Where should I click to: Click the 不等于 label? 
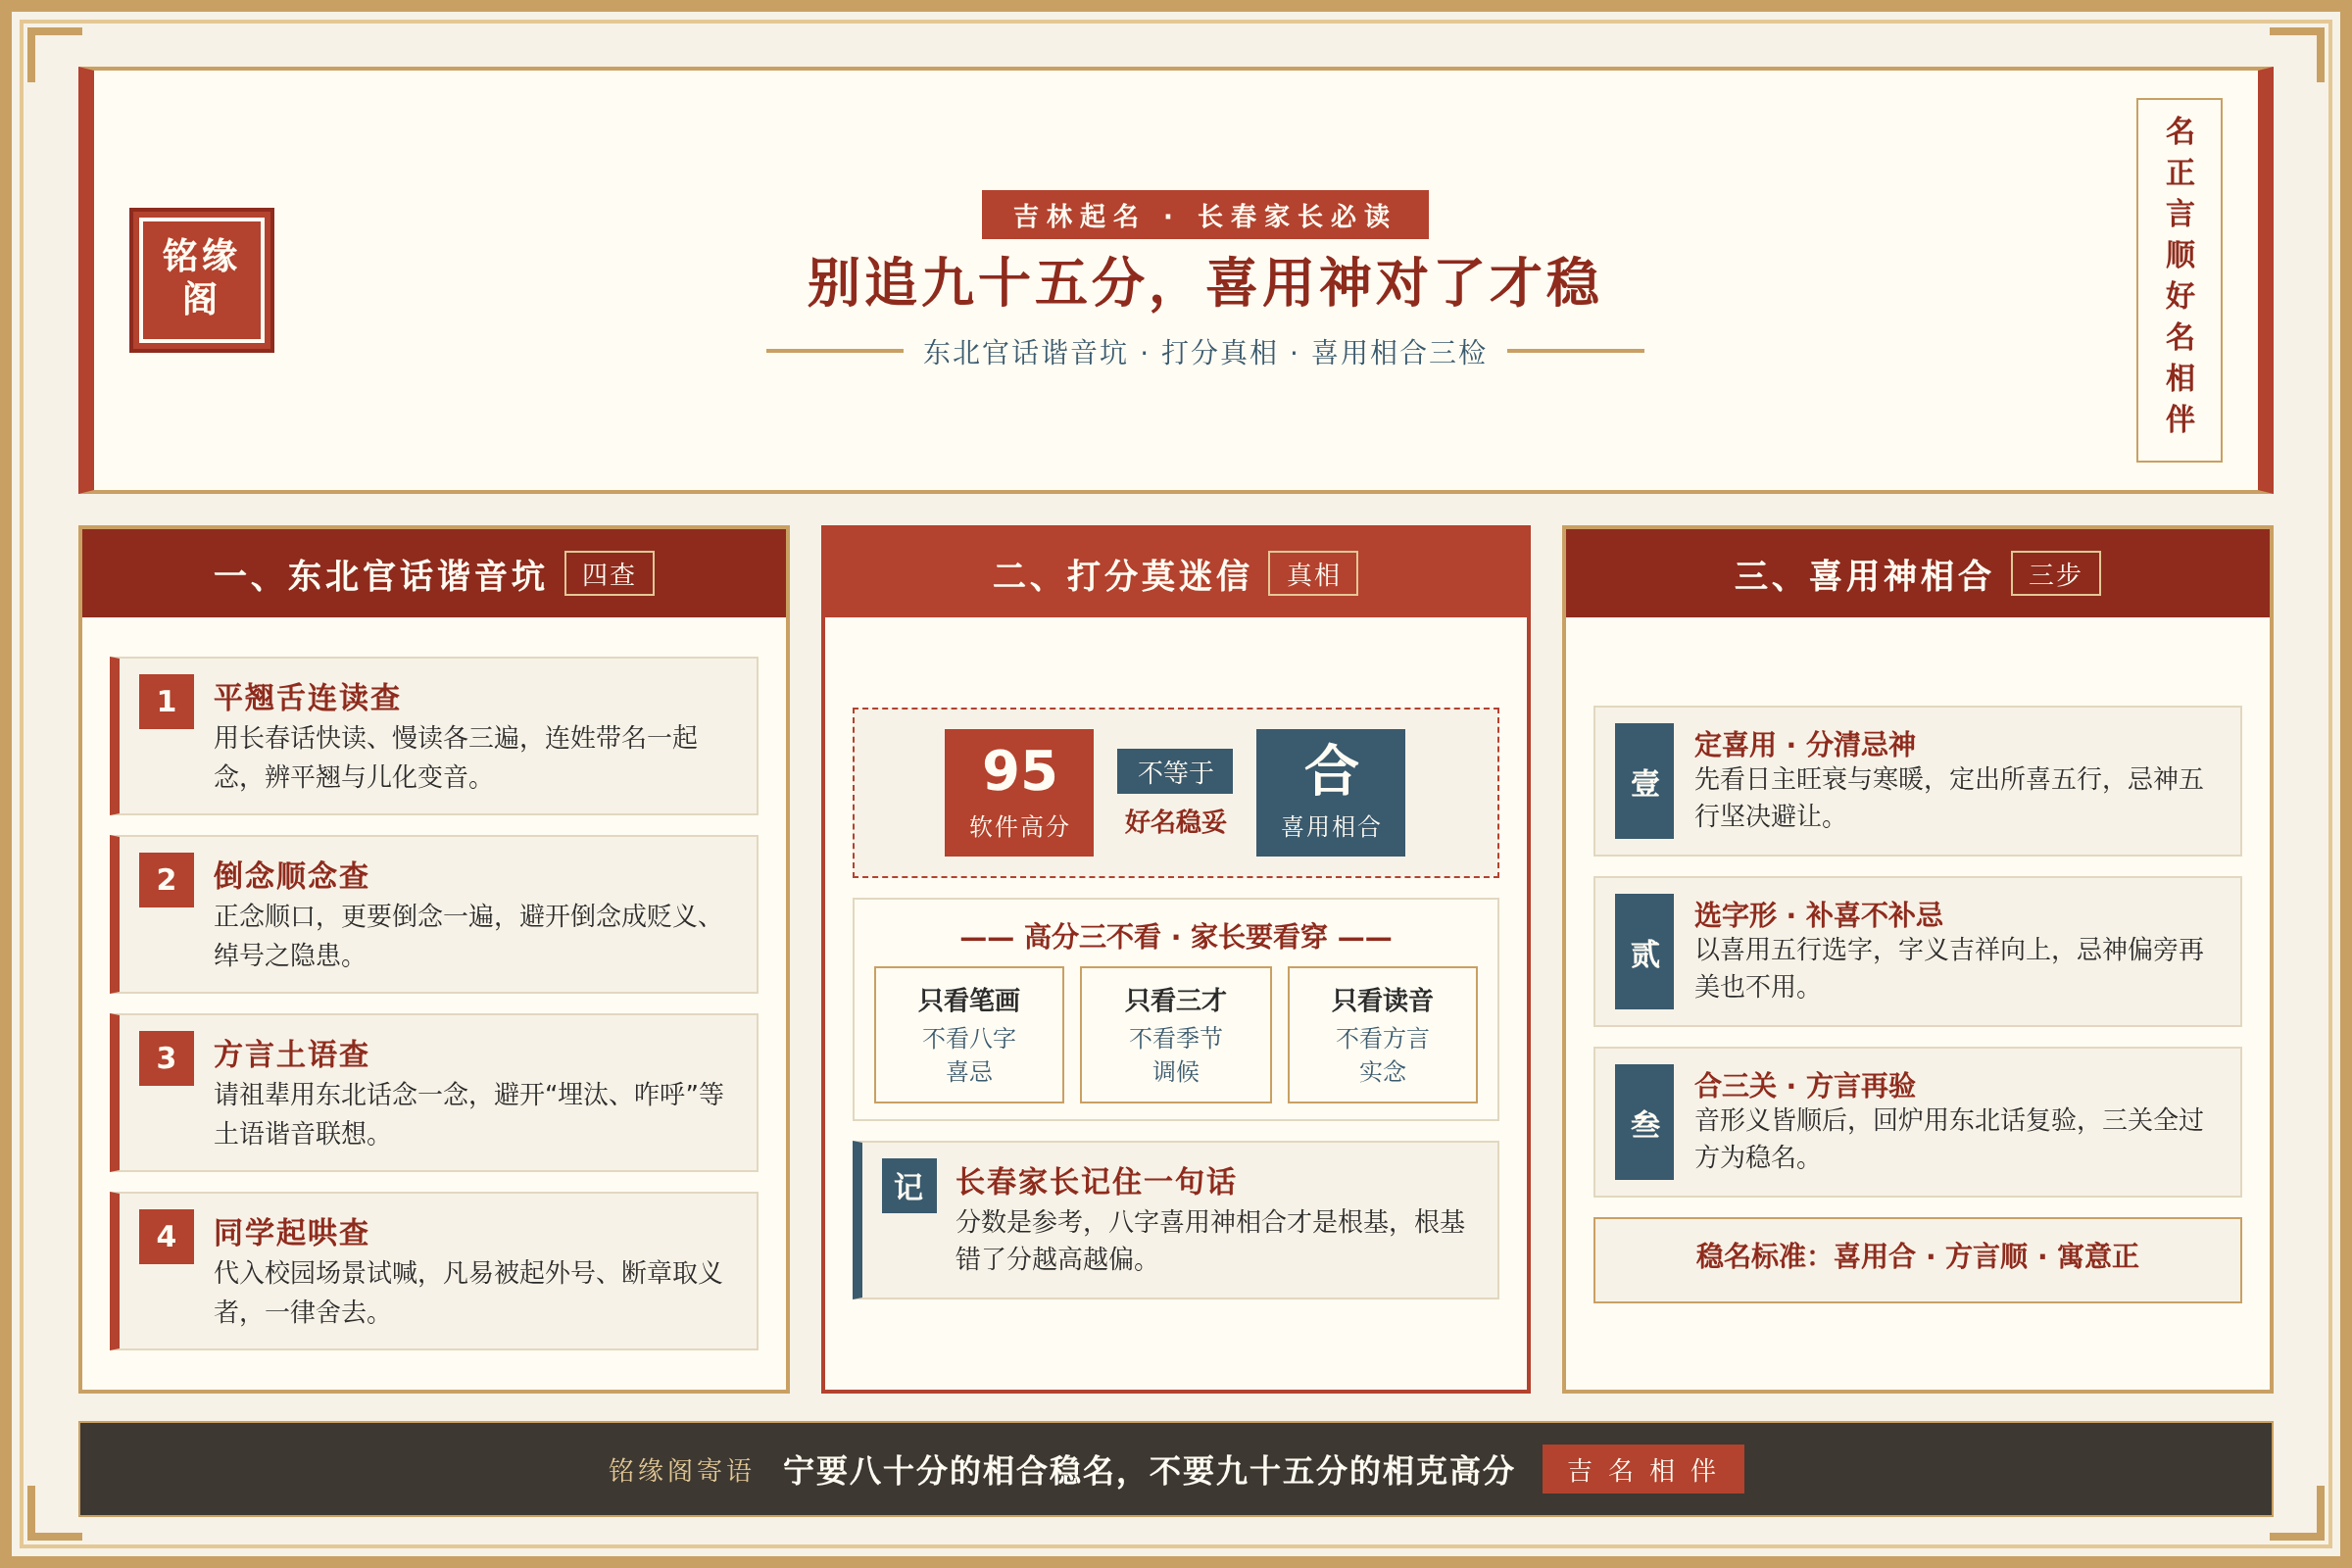(1175, 771)
